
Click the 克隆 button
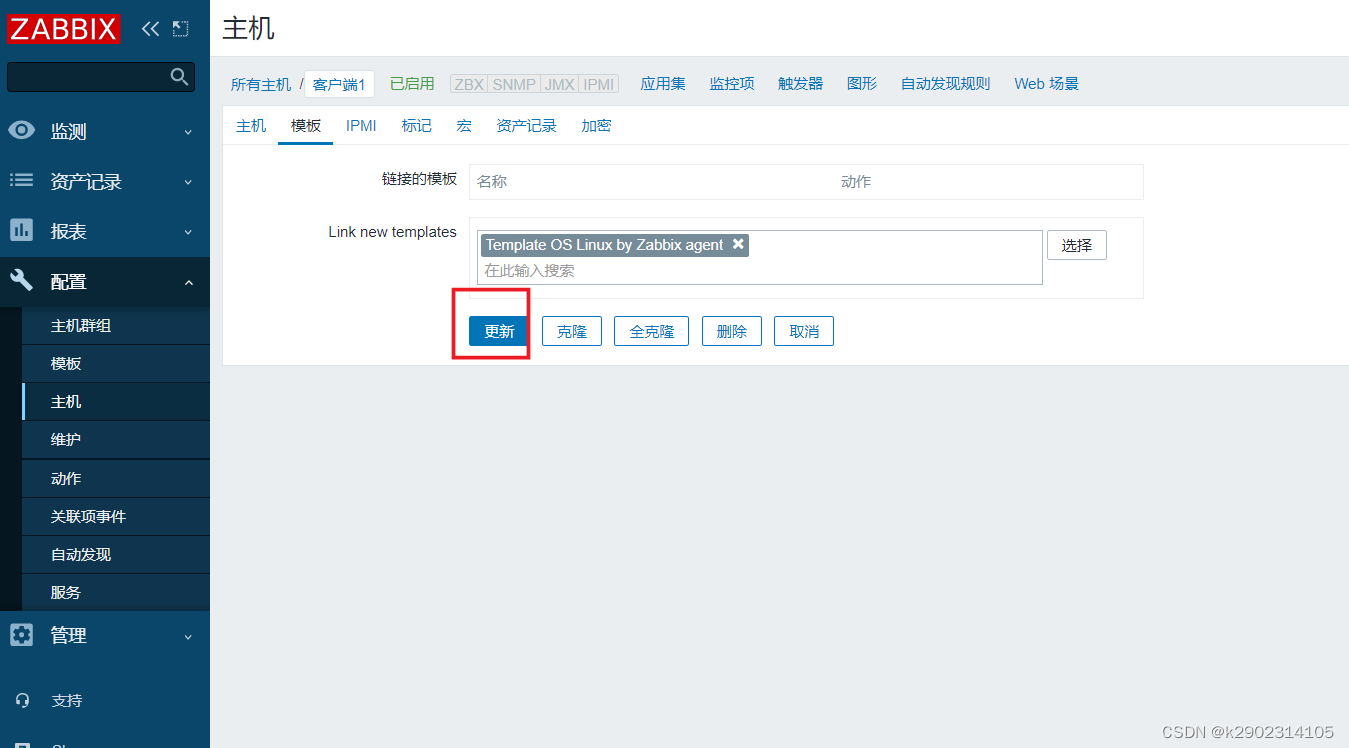572,331
